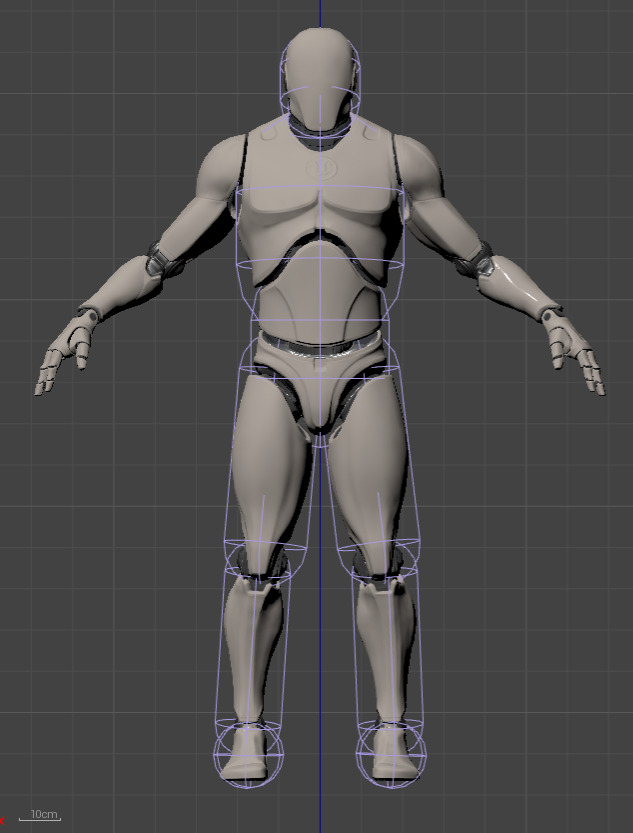Select the screen-right calf collision capsule

388,648
